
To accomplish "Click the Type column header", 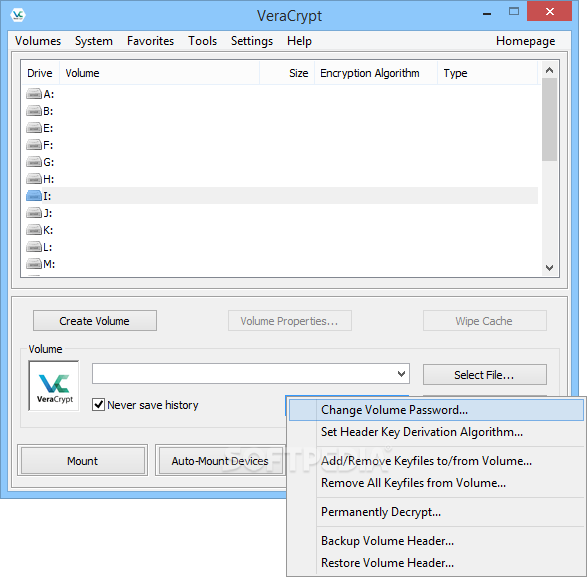I will (x=488, y=73).
